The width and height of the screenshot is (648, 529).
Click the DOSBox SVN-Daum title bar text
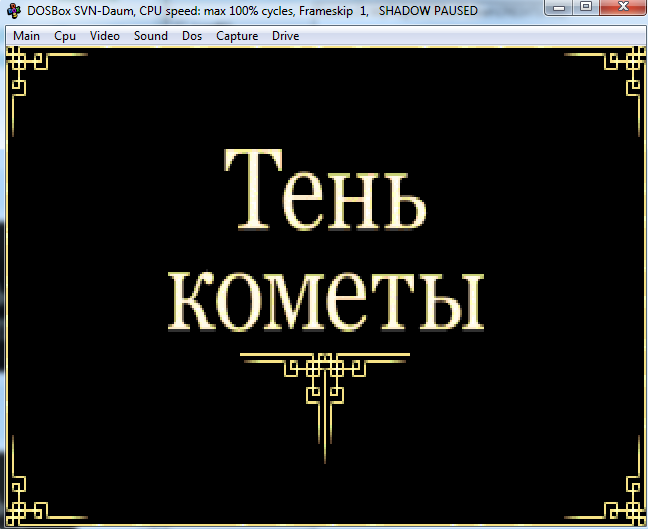253,11
